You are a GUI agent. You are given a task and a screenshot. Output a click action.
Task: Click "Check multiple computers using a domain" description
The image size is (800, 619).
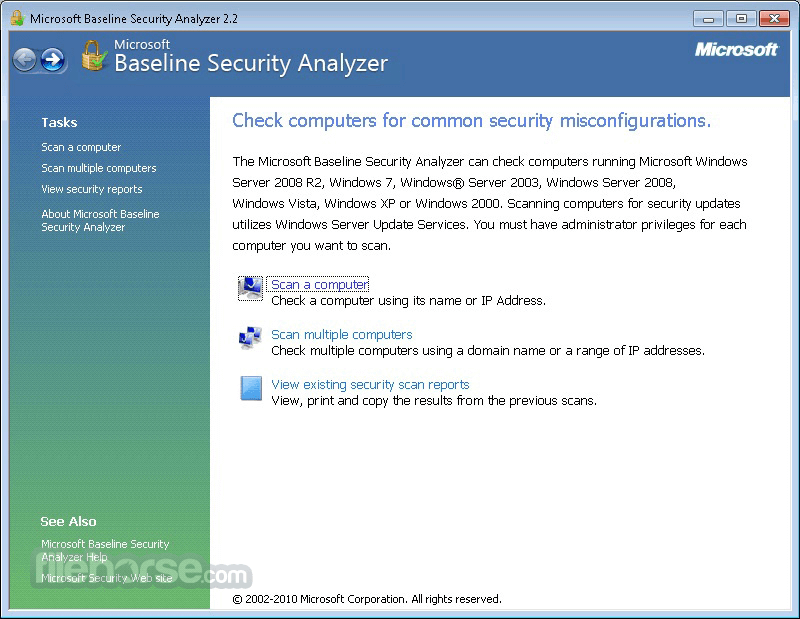pos(488,351)
